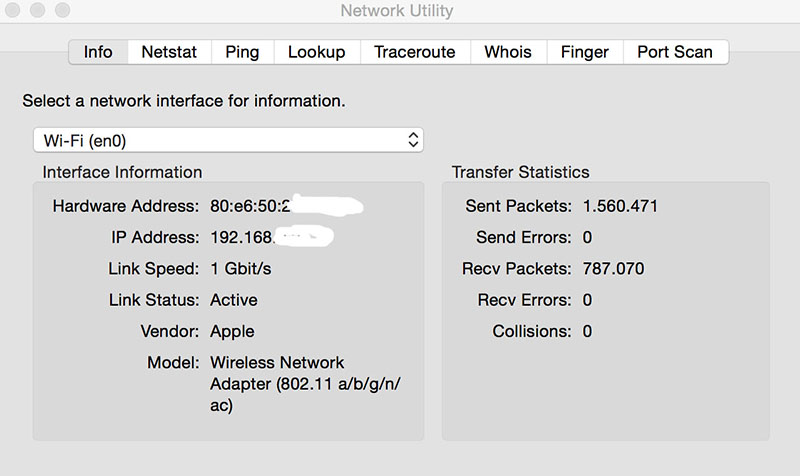Open the Traceroute tab
800x476 pixels.
414,52
